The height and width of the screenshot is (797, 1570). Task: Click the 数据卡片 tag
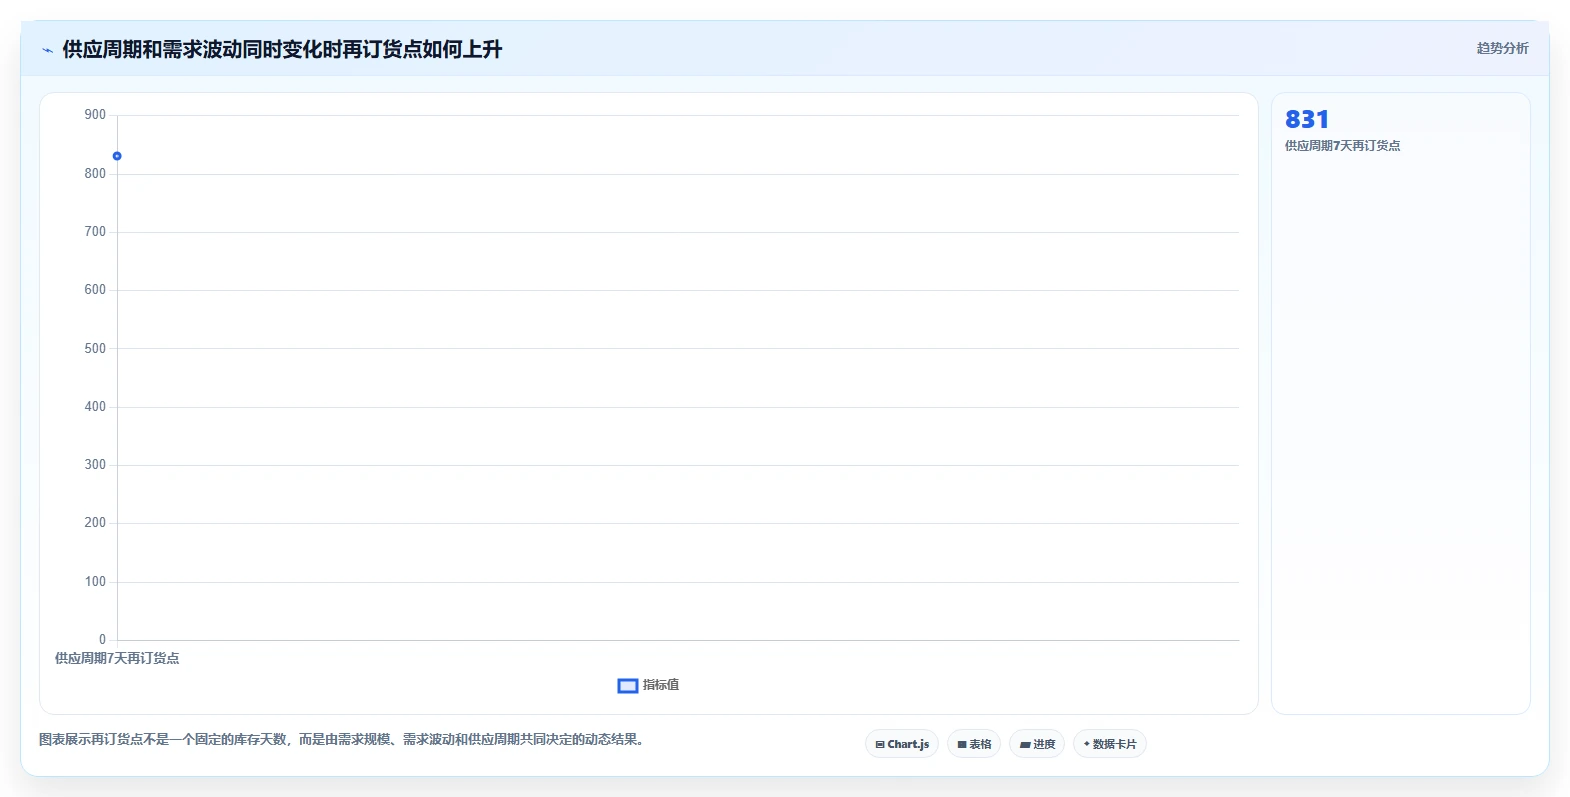click(1110, 744)
